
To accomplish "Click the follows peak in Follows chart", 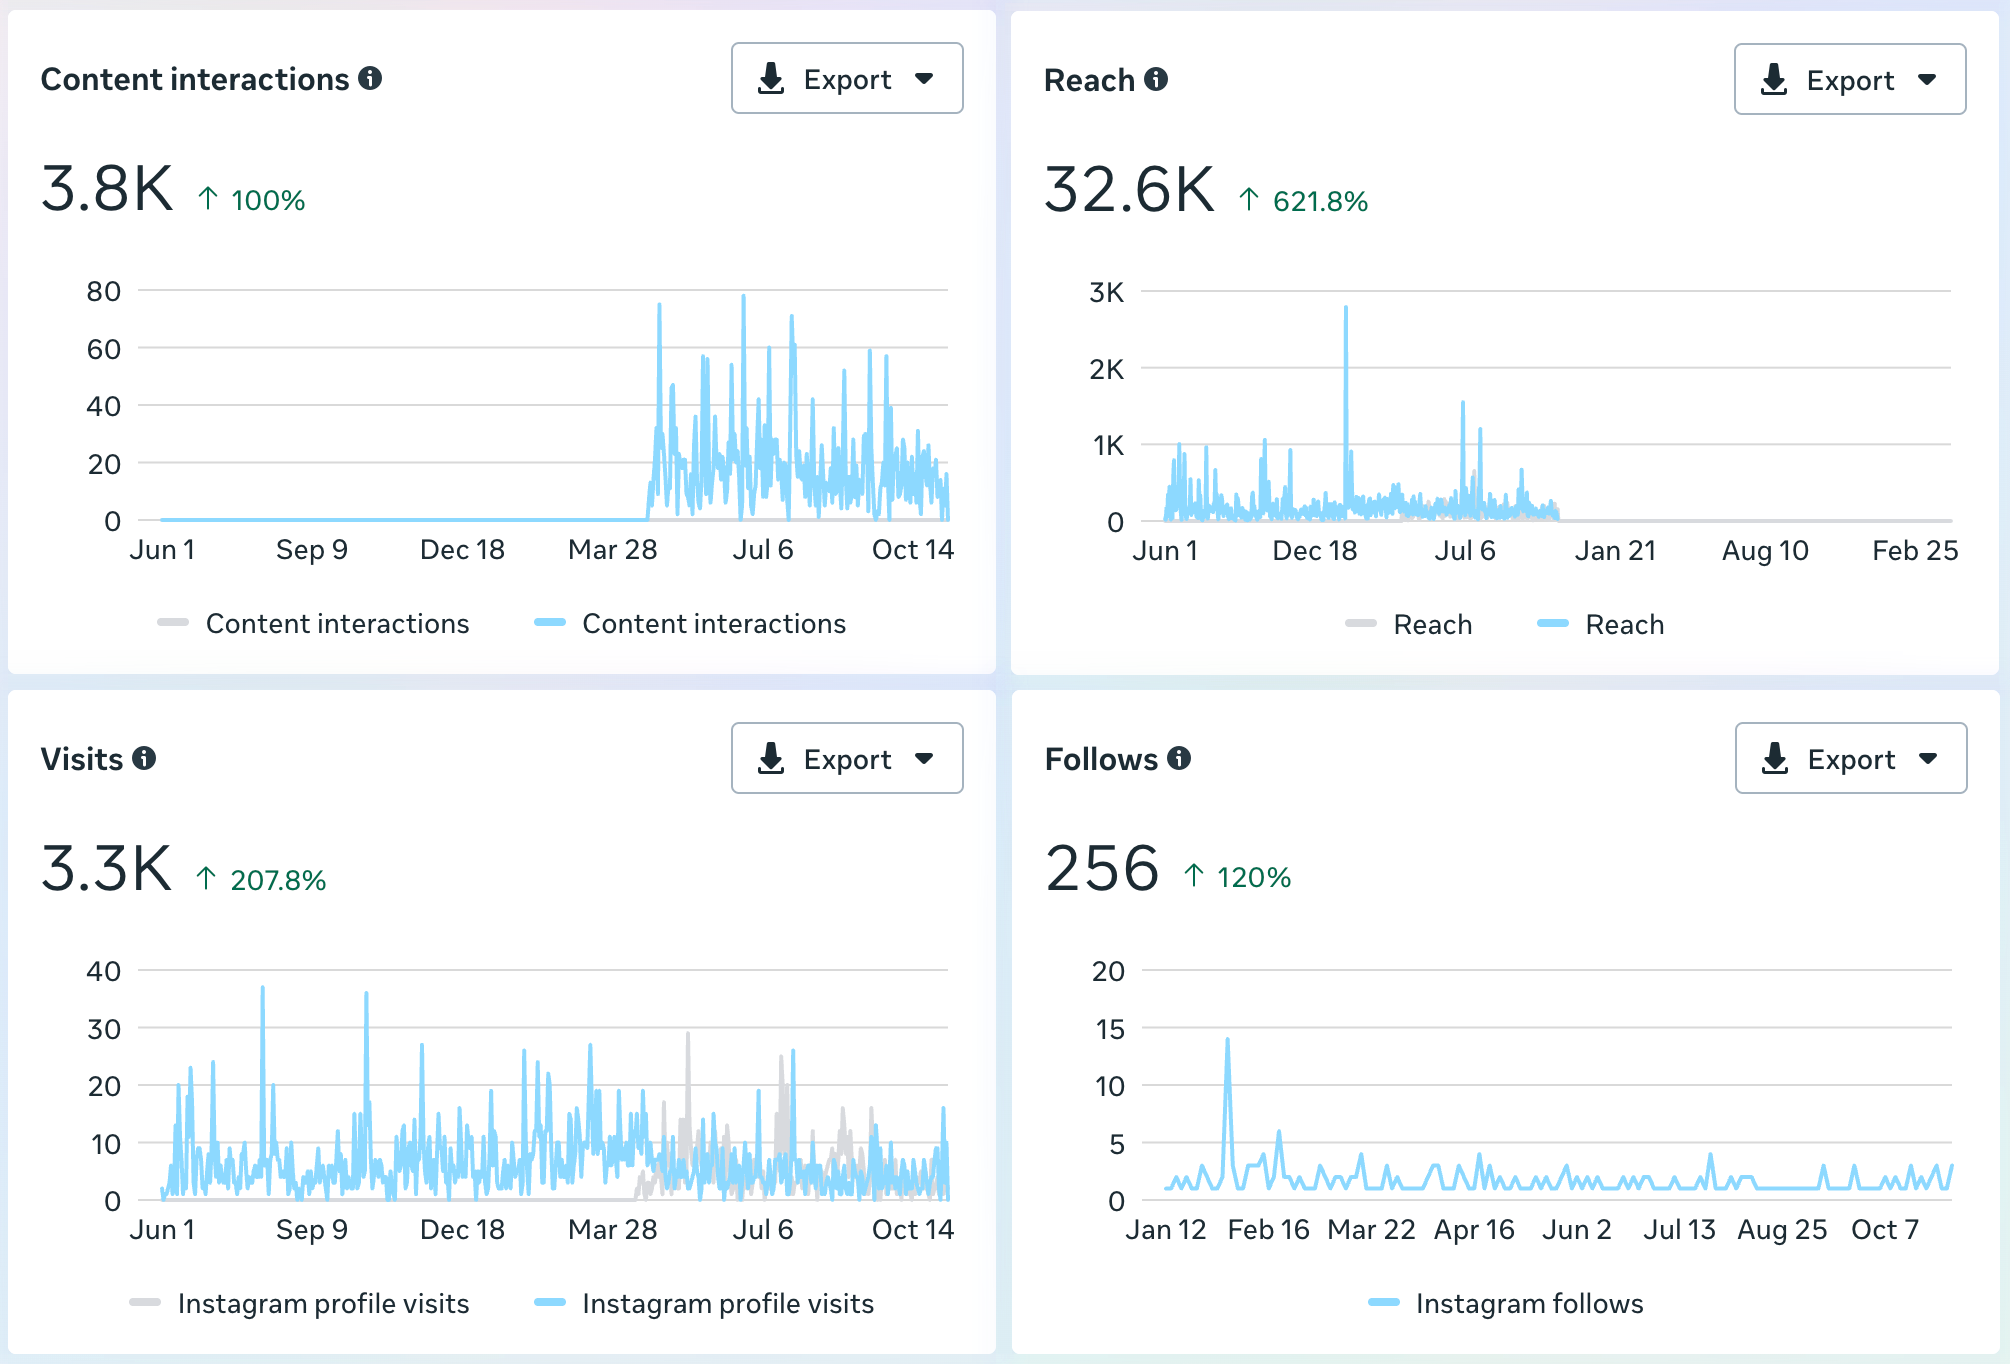I will point(1227,1041).
